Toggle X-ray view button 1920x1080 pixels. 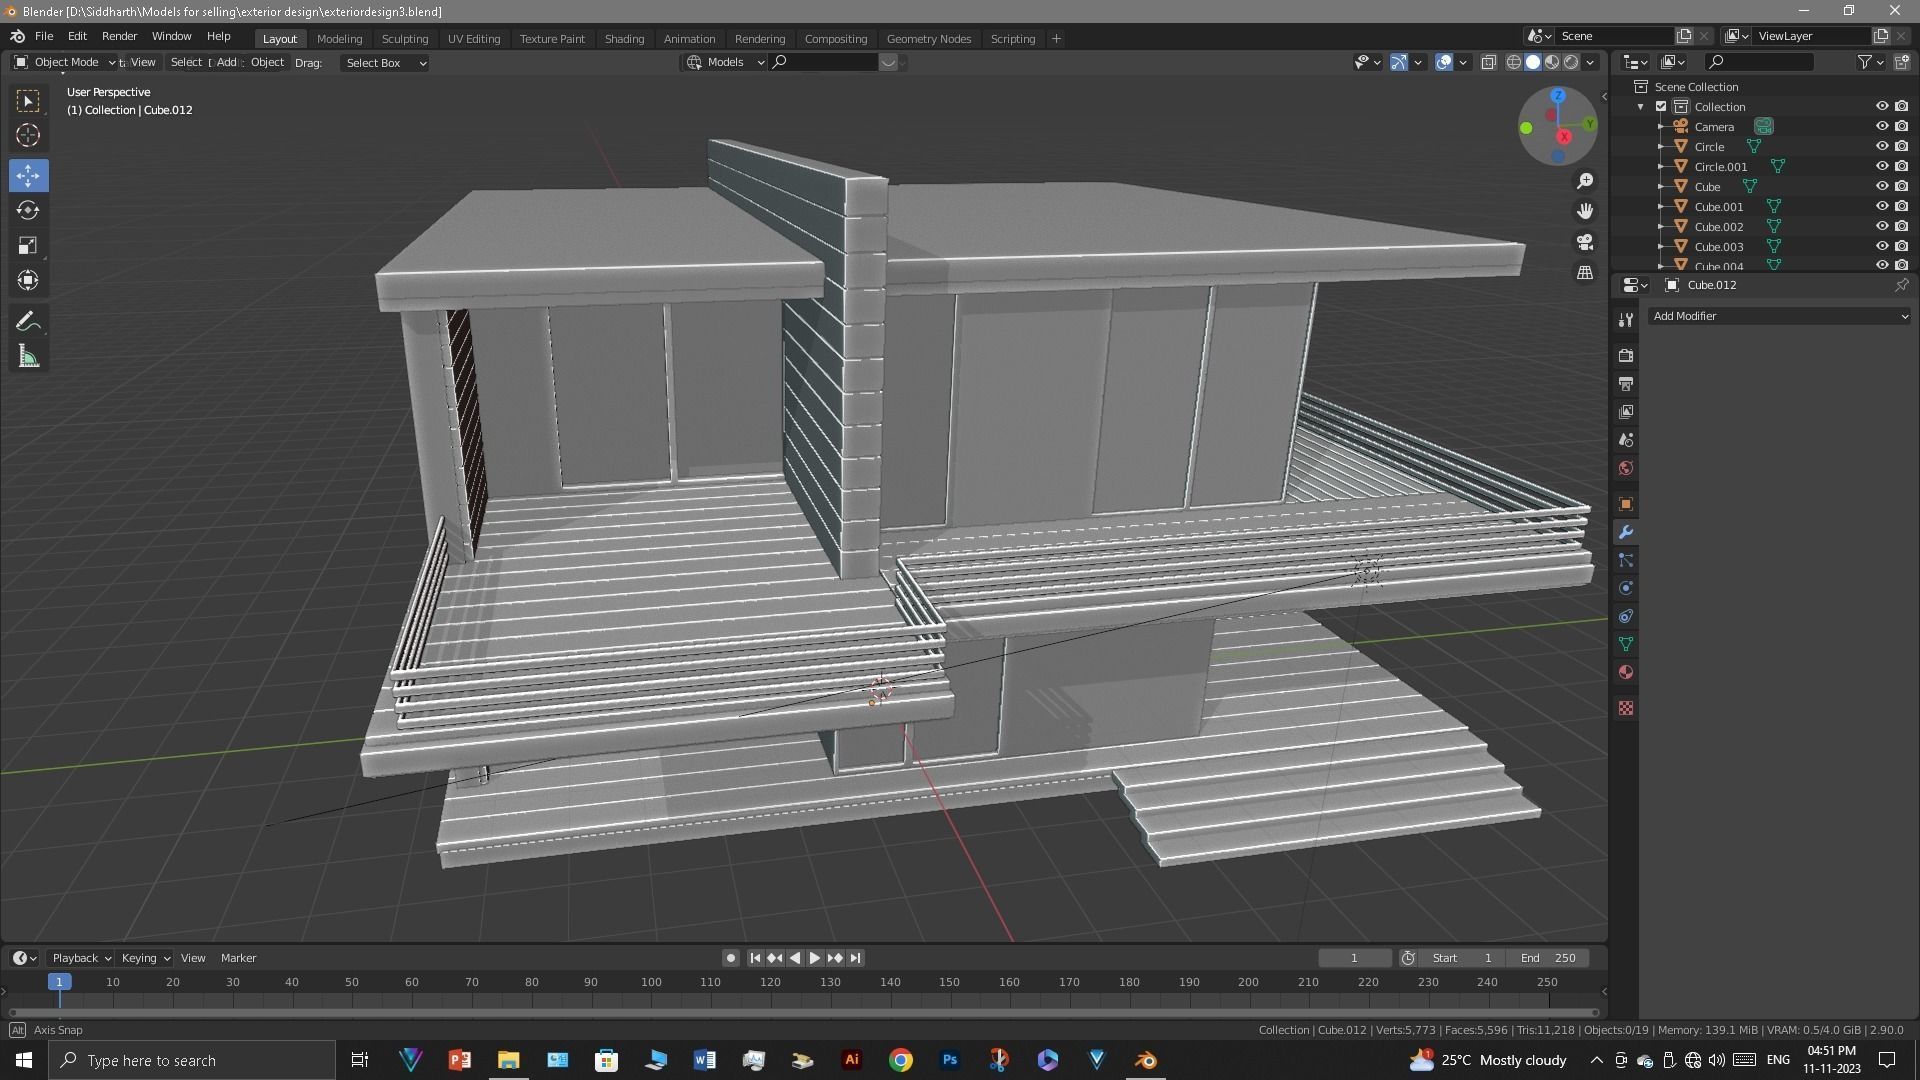(1488, 62)
